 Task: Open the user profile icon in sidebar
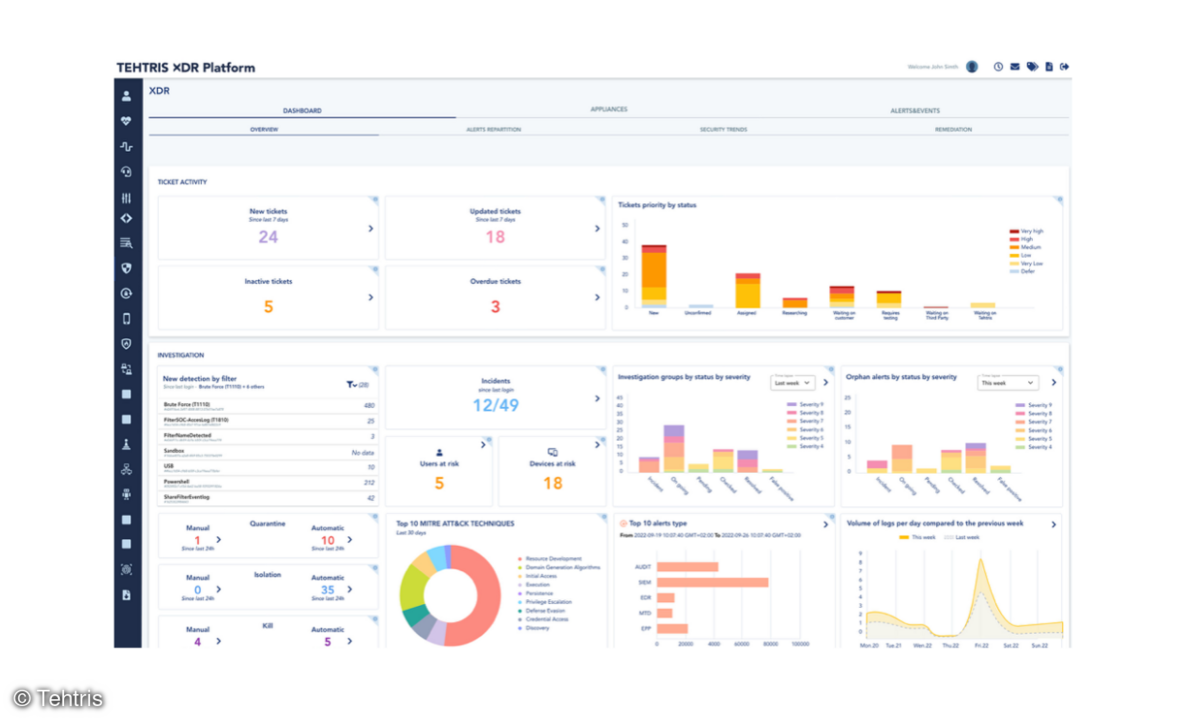126,97
